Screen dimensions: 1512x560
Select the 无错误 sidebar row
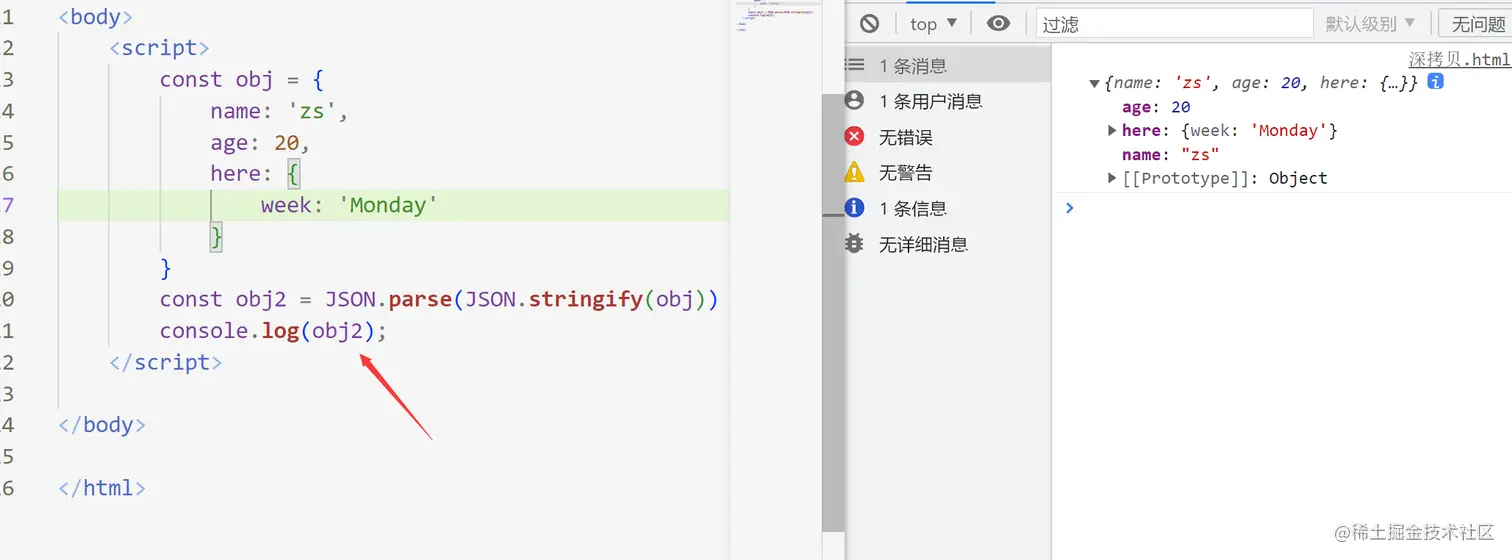click(x=948, y=137)
